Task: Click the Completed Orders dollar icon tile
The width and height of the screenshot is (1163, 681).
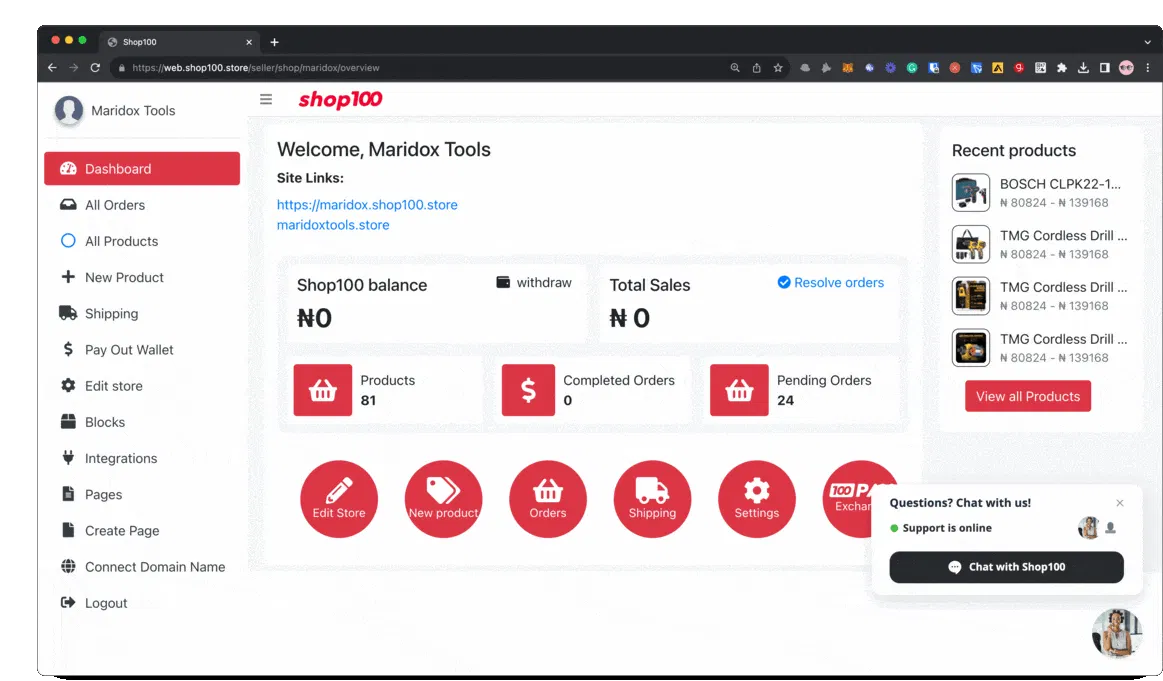Action: [x=528, y=390]
